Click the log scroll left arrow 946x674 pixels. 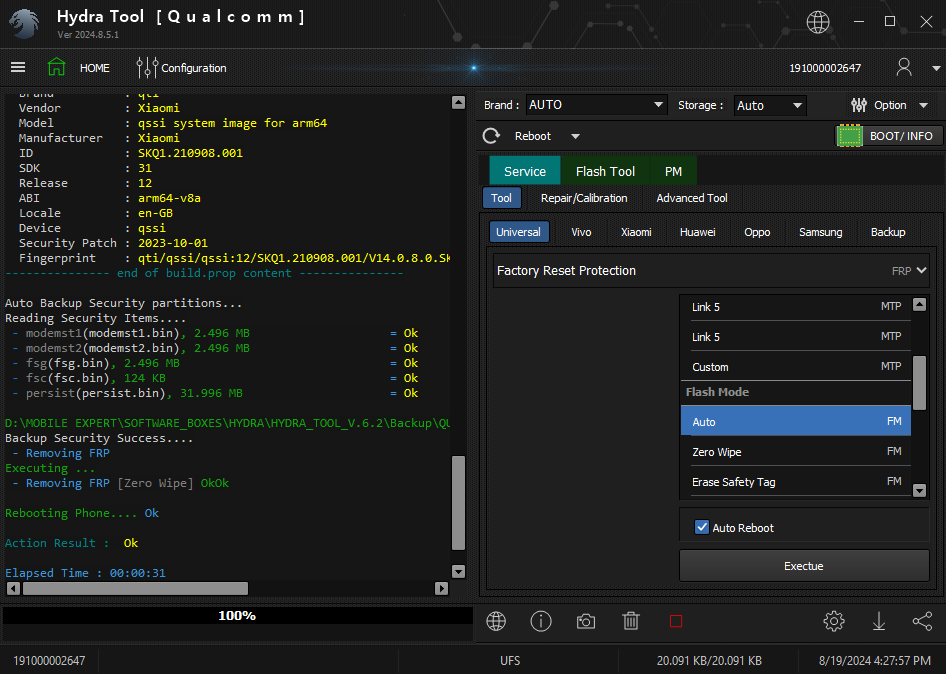pyautogui.click(x=13, y=588)
